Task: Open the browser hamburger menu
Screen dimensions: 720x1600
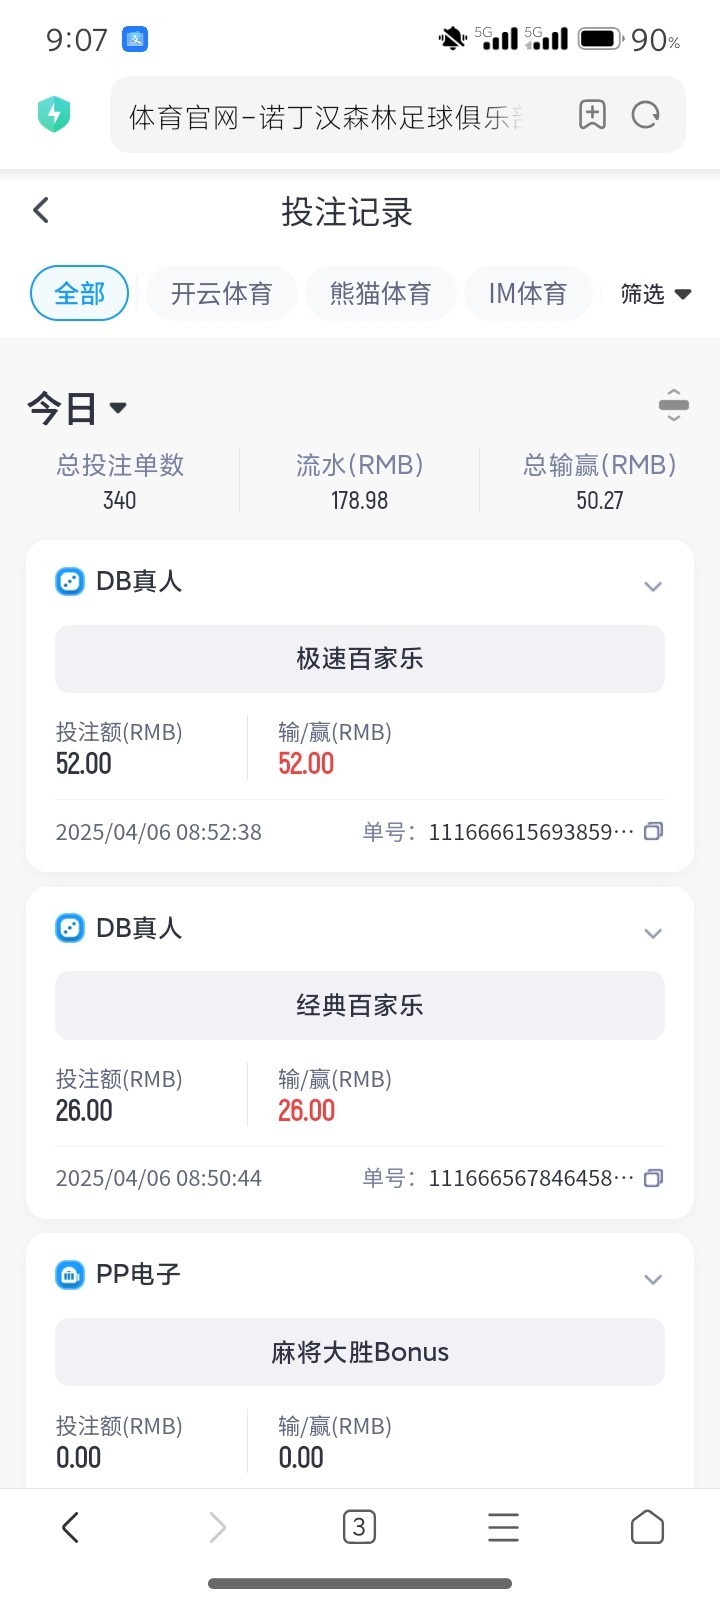Action: coord(503,1527)
